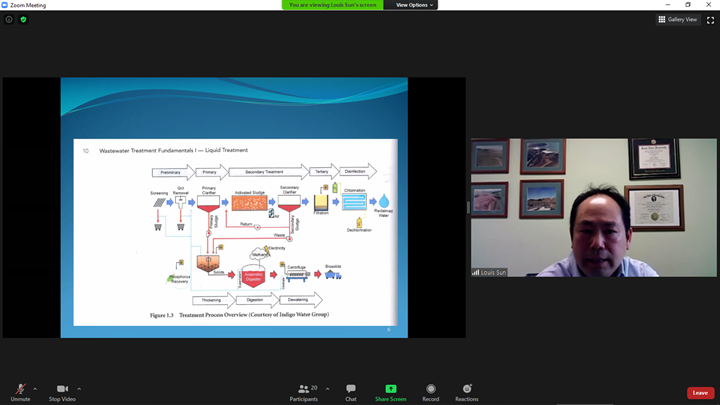Select Louis Sun's video thumbnail

[594, 208]
